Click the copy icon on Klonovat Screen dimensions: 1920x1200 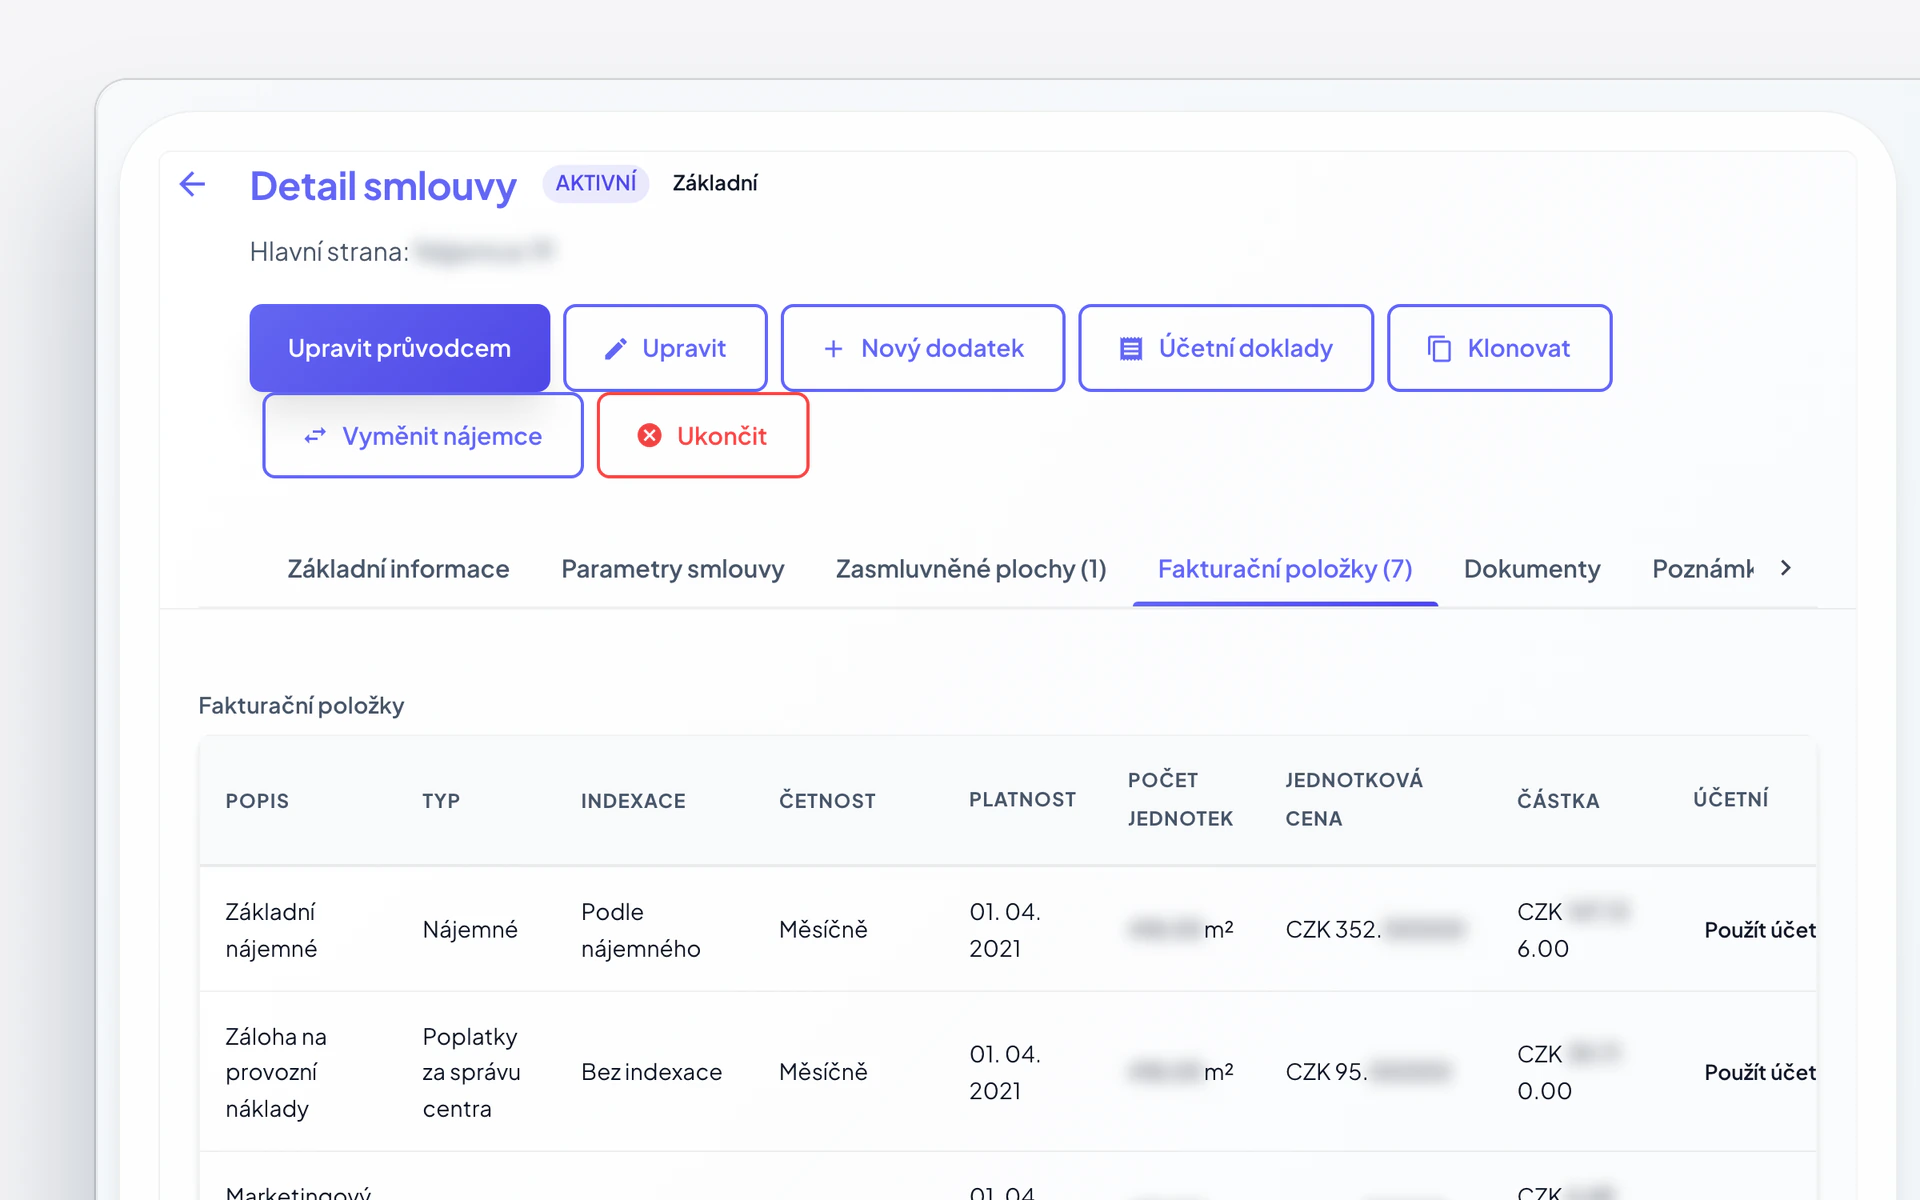[x=1439, y=349]
